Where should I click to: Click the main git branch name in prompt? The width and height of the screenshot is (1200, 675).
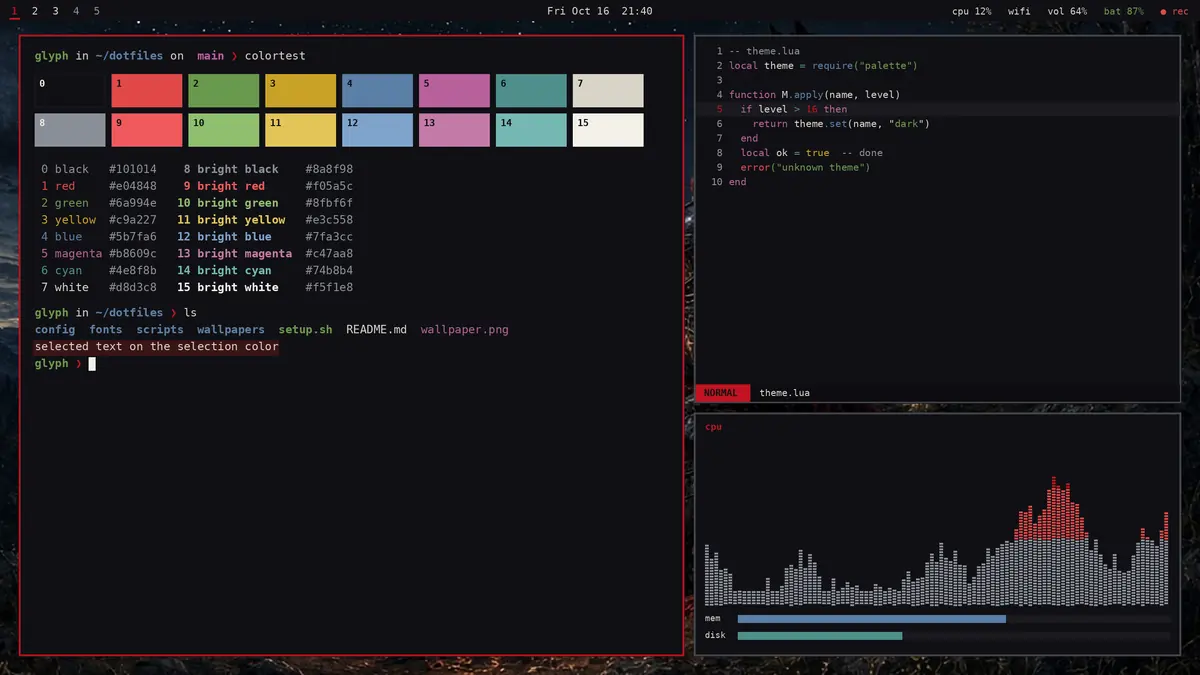click(211, 57)
